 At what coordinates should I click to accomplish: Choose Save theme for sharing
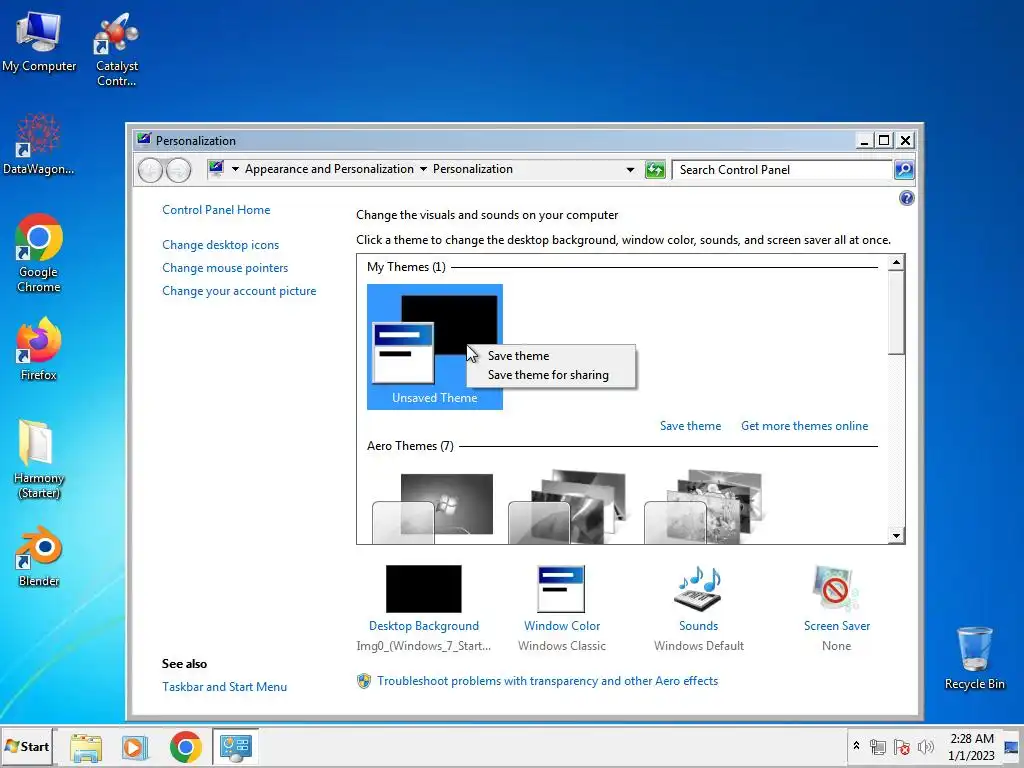point(551,375)
